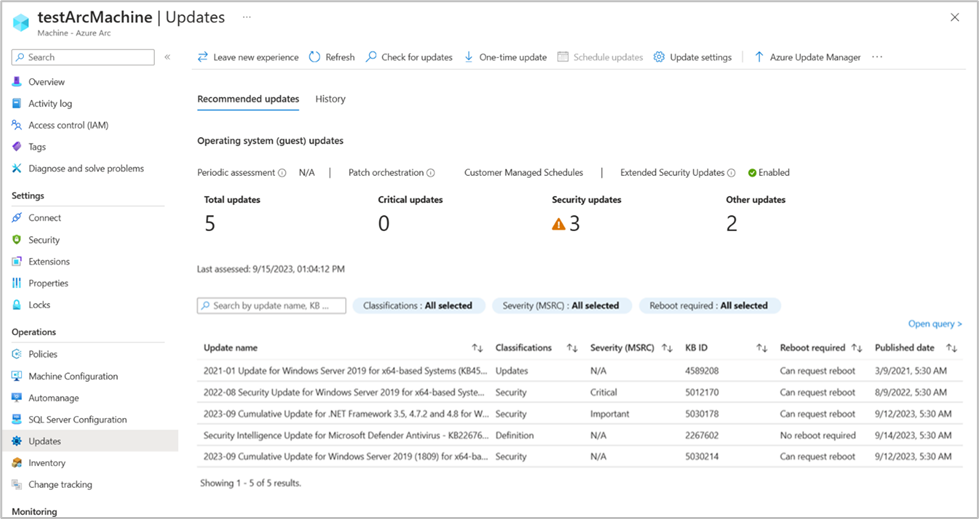Open the Windows Server 2019 (1809) update row

pos(579,456)
